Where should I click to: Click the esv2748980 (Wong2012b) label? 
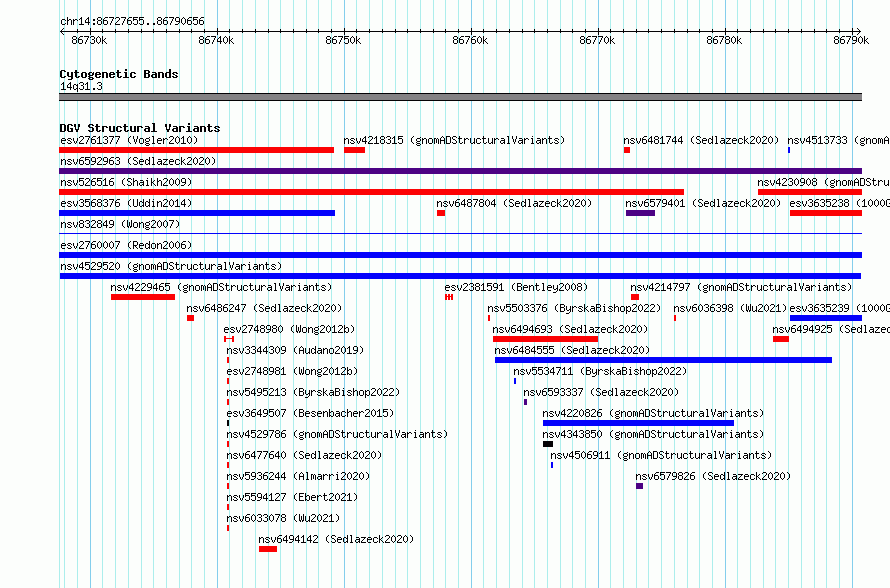pyautogui.click(x=289, y=329)
